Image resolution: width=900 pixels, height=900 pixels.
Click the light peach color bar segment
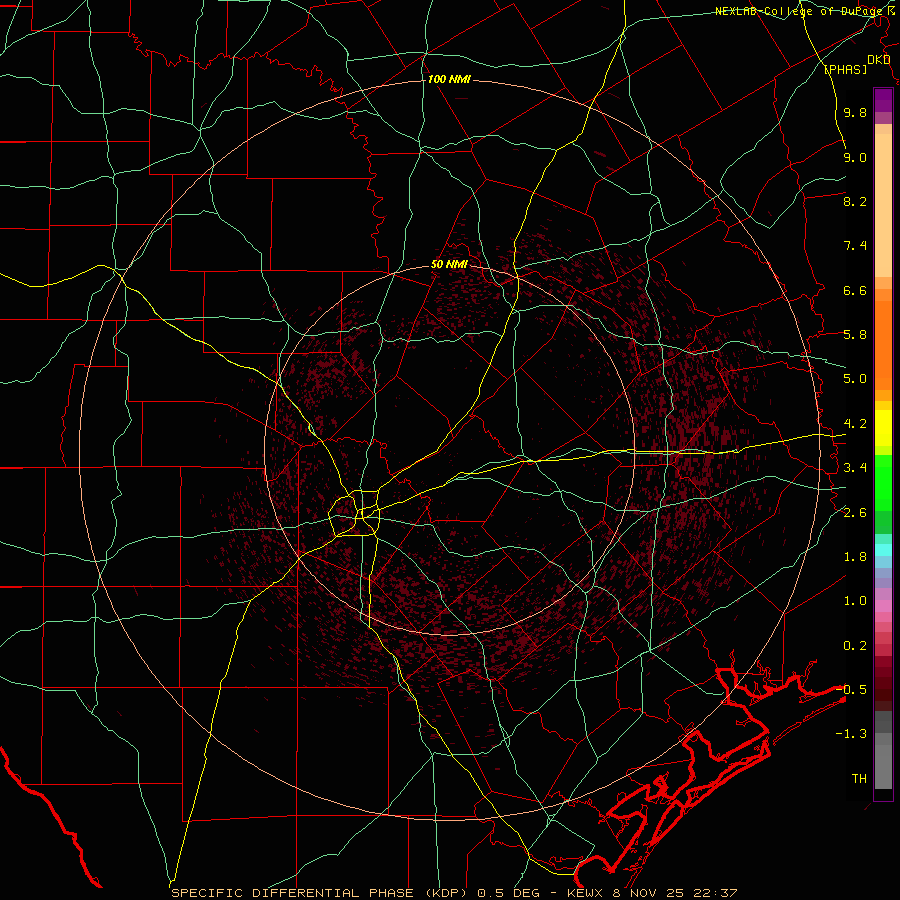(x=883, y=205)
